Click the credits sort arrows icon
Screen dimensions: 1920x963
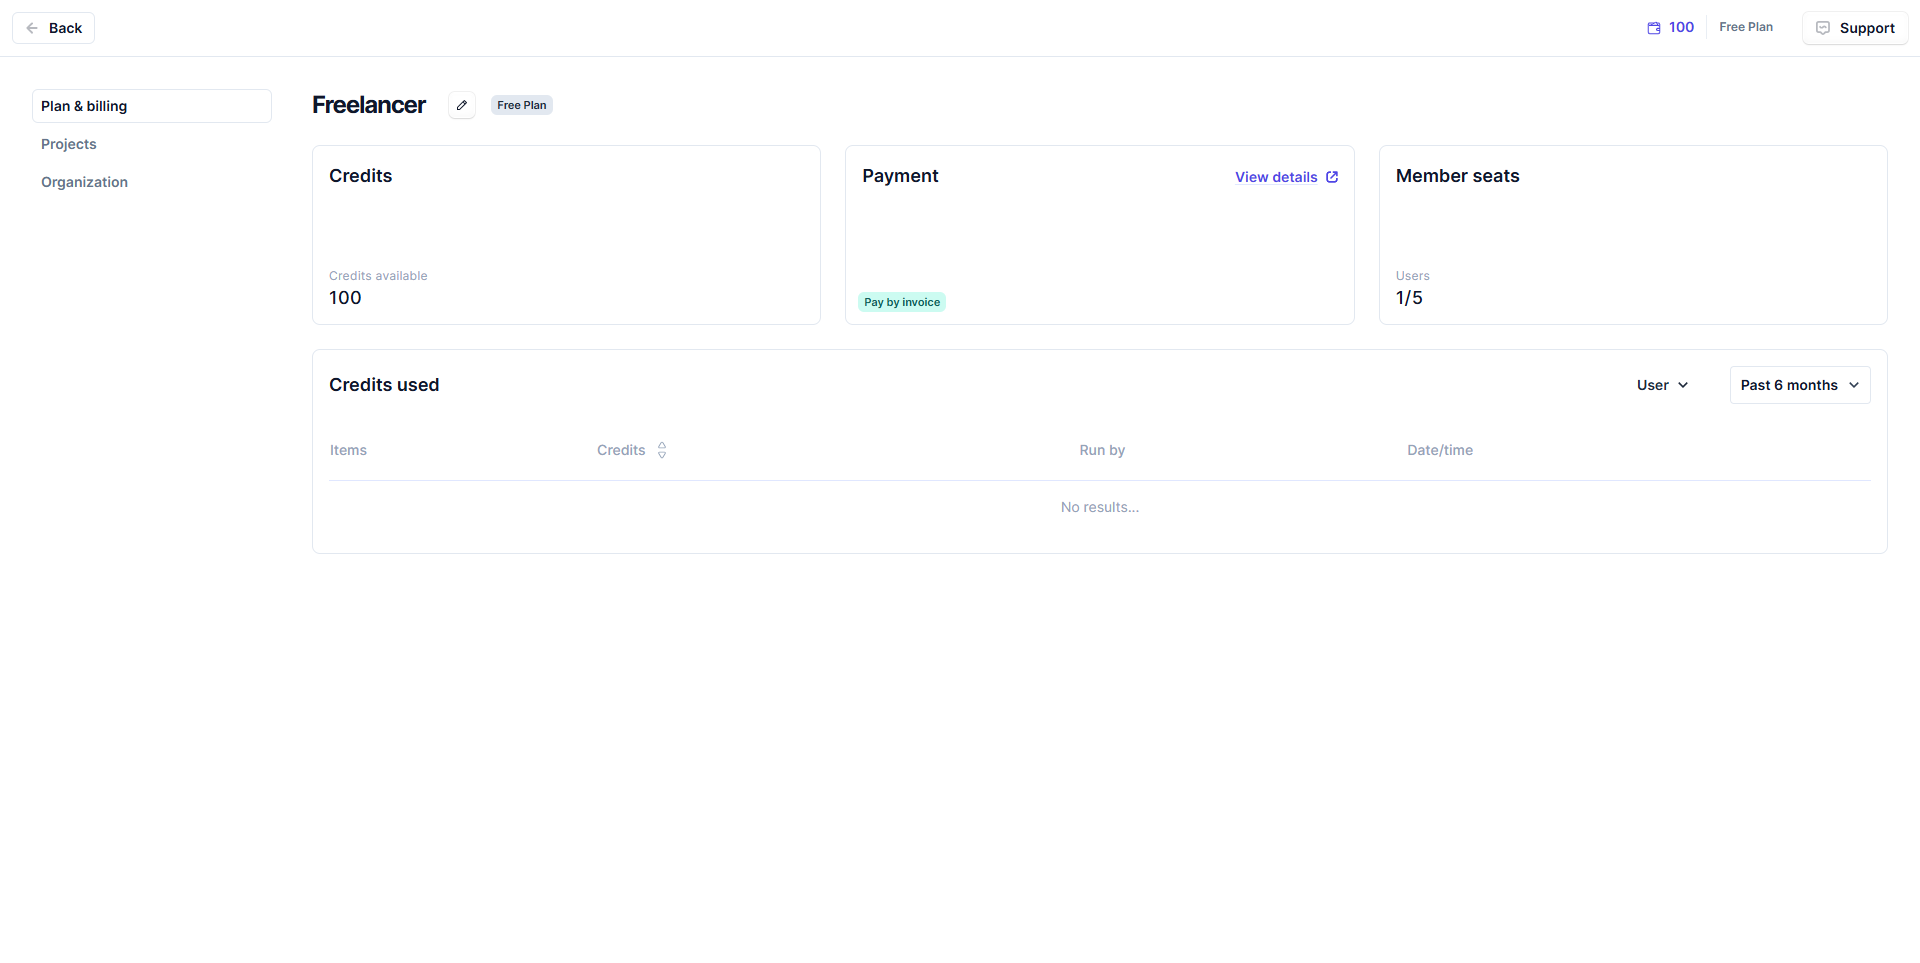coord(662,450)
